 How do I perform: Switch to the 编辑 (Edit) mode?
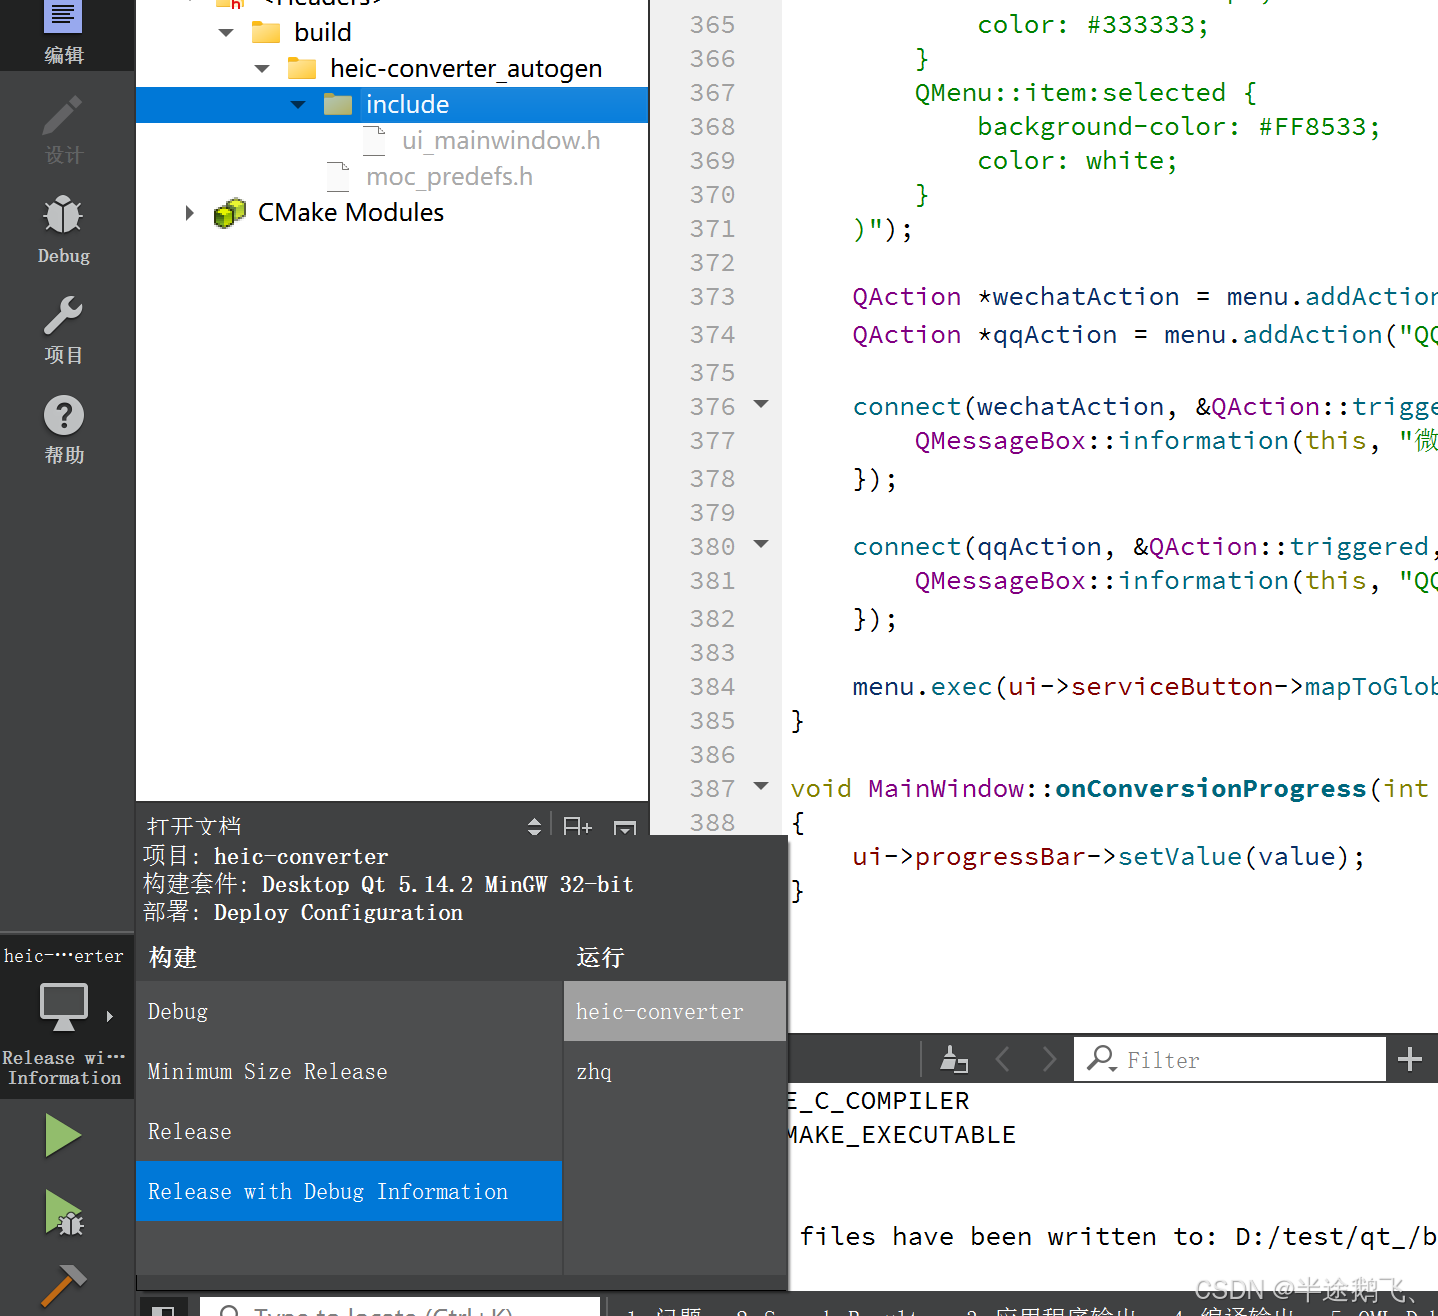[x=64, y=32]
